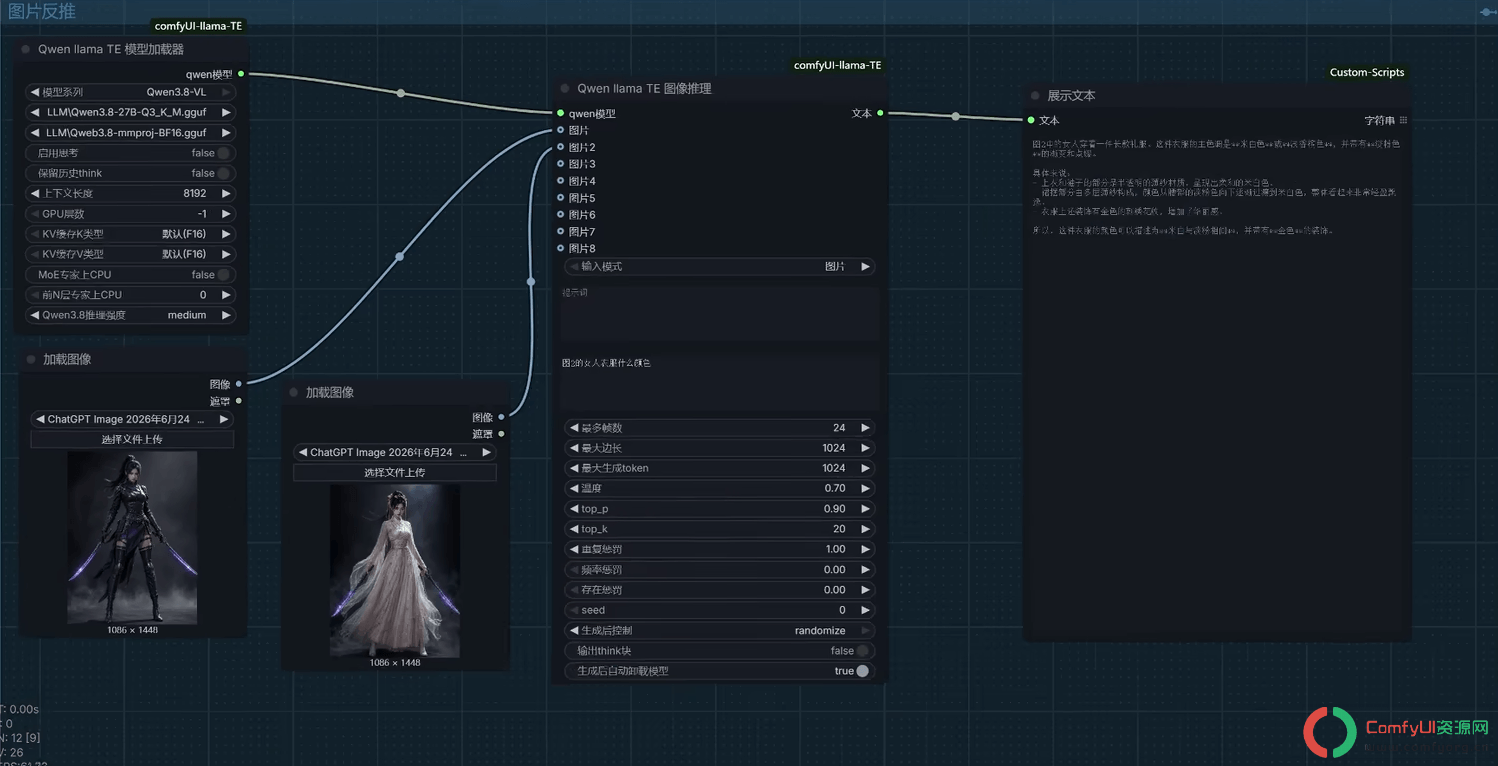Click the midpoint dot on the qwen模型 link
Screen dimensions: 1498x766
click(x=401, y=93)
